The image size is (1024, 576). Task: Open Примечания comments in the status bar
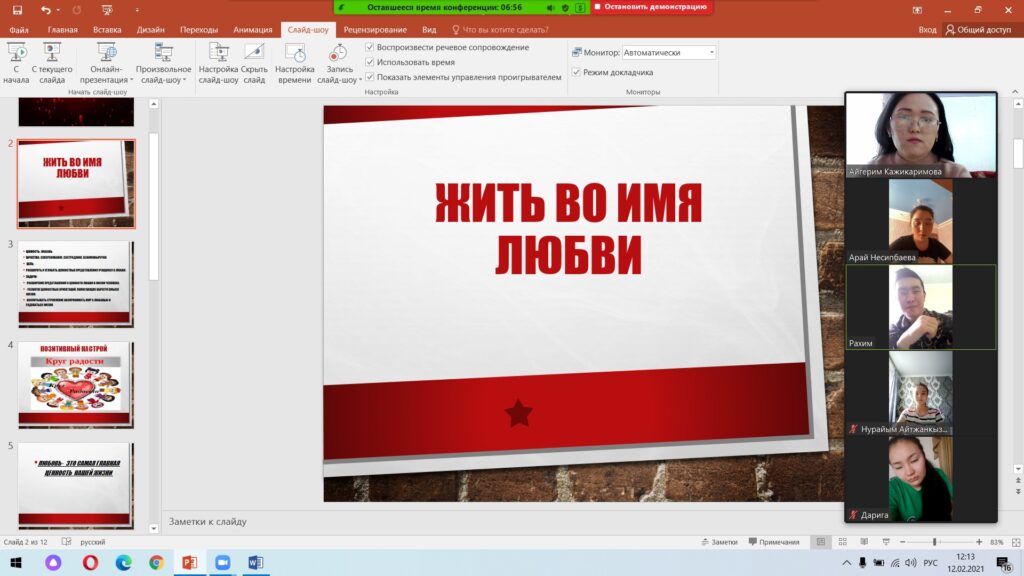tap(774, 542)
